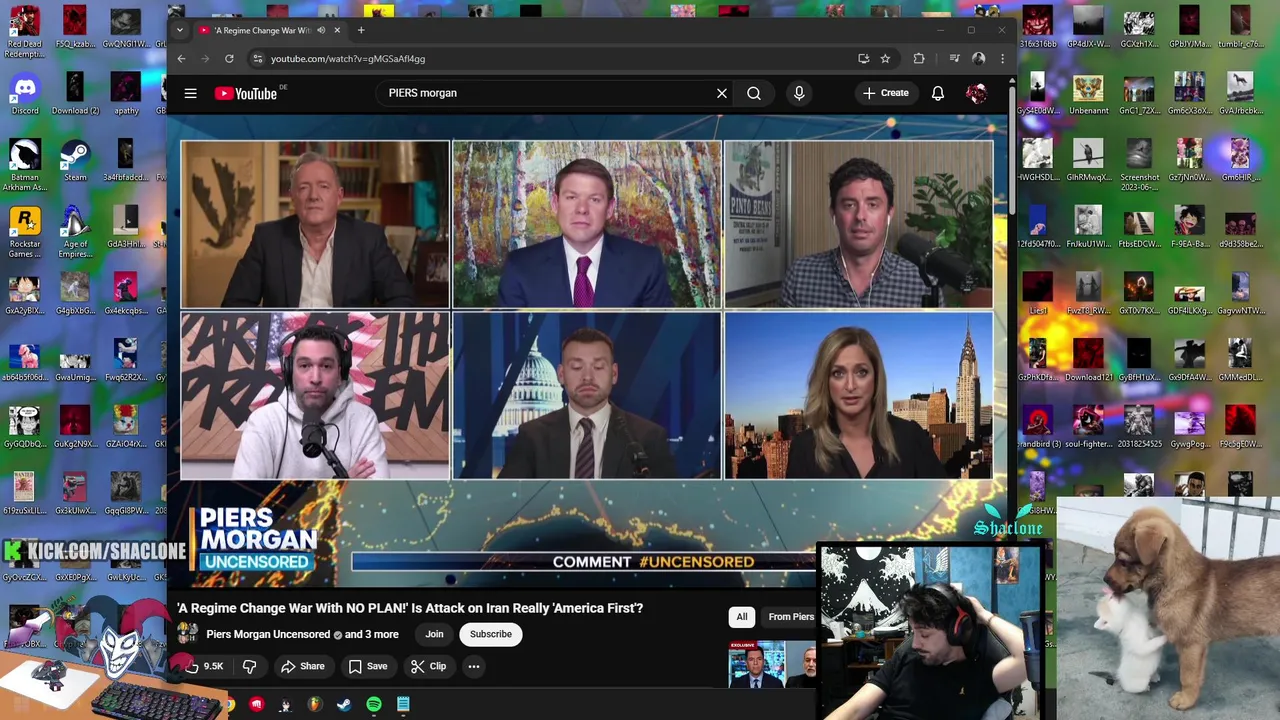The width and height of the screenshot is (1280, 720).
Task: Open the Create upload button
Action: pos(886,93)
